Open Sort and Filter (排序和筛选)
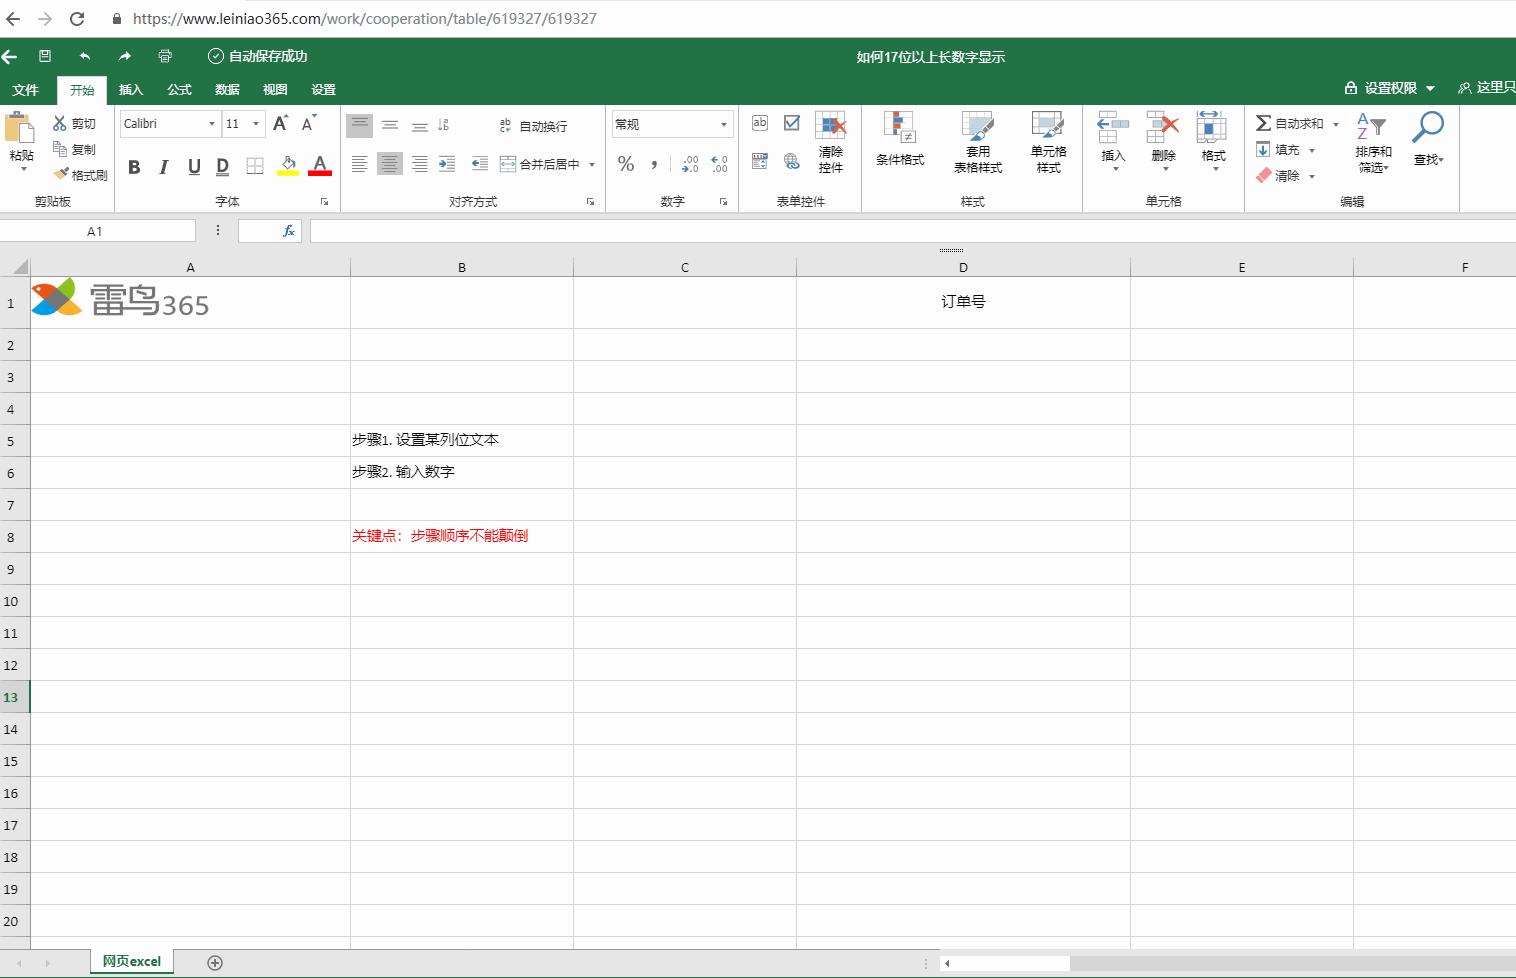Image resolution: width=1516 pixels, height=978 pixels. [x=1373, y=142]
